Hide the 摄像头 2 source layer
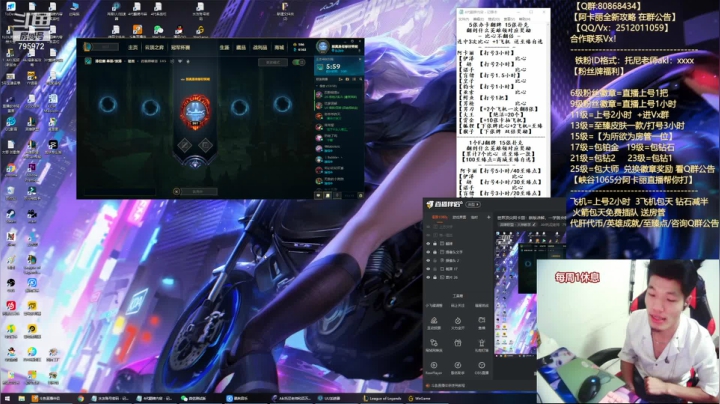 point(428,260)
